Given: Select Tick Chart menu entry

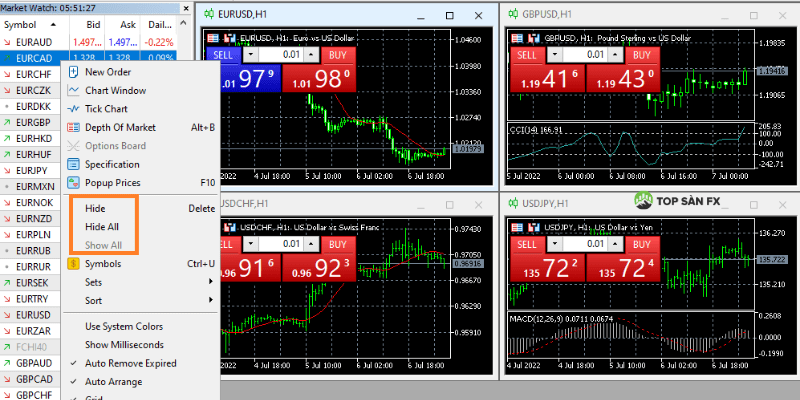Looking at the screenshot, I should (x=140, y=109).
